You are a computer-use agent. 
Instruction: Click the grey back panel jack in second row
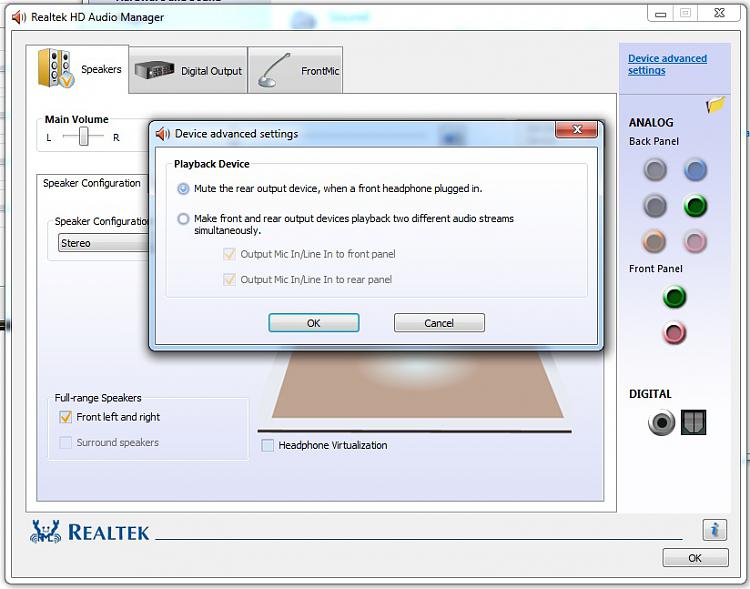(655, 206)
